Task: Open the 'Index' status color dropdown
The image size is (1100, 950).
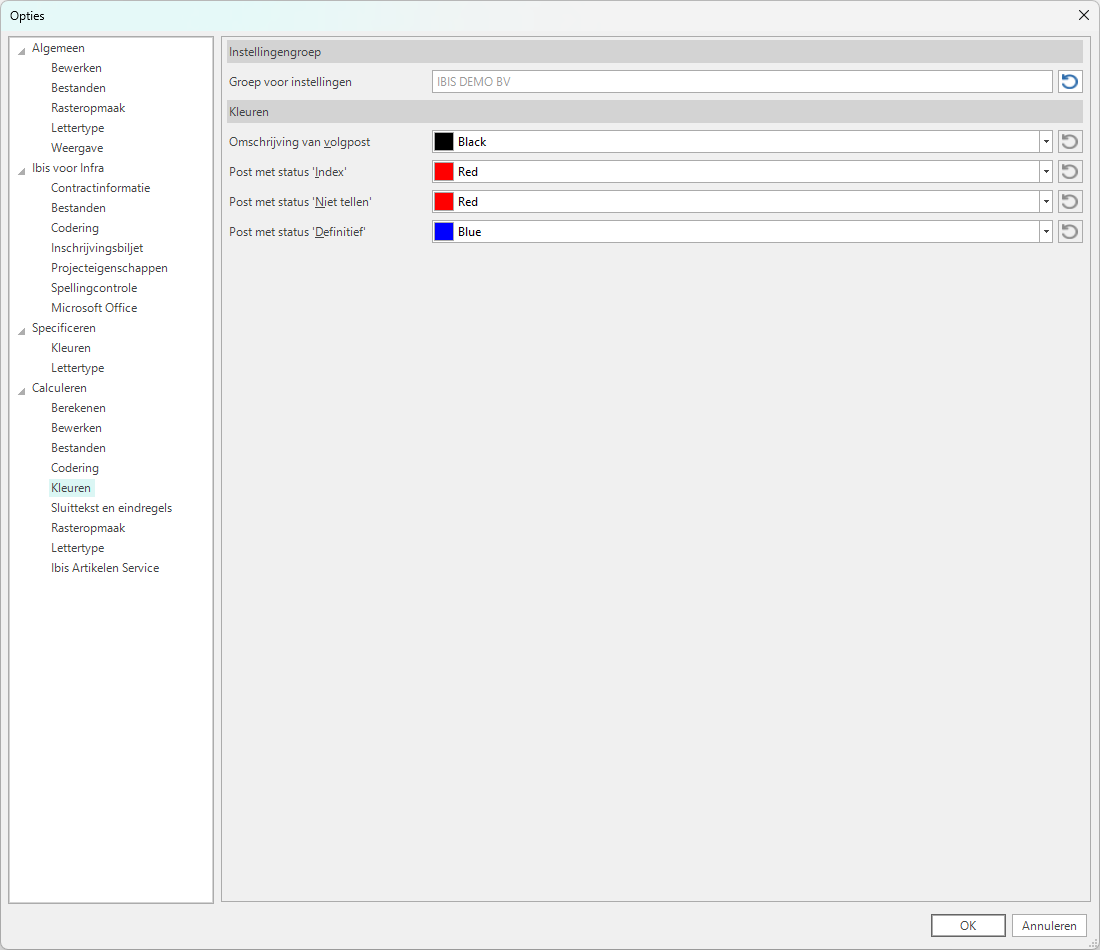Action: point(1046,172)
